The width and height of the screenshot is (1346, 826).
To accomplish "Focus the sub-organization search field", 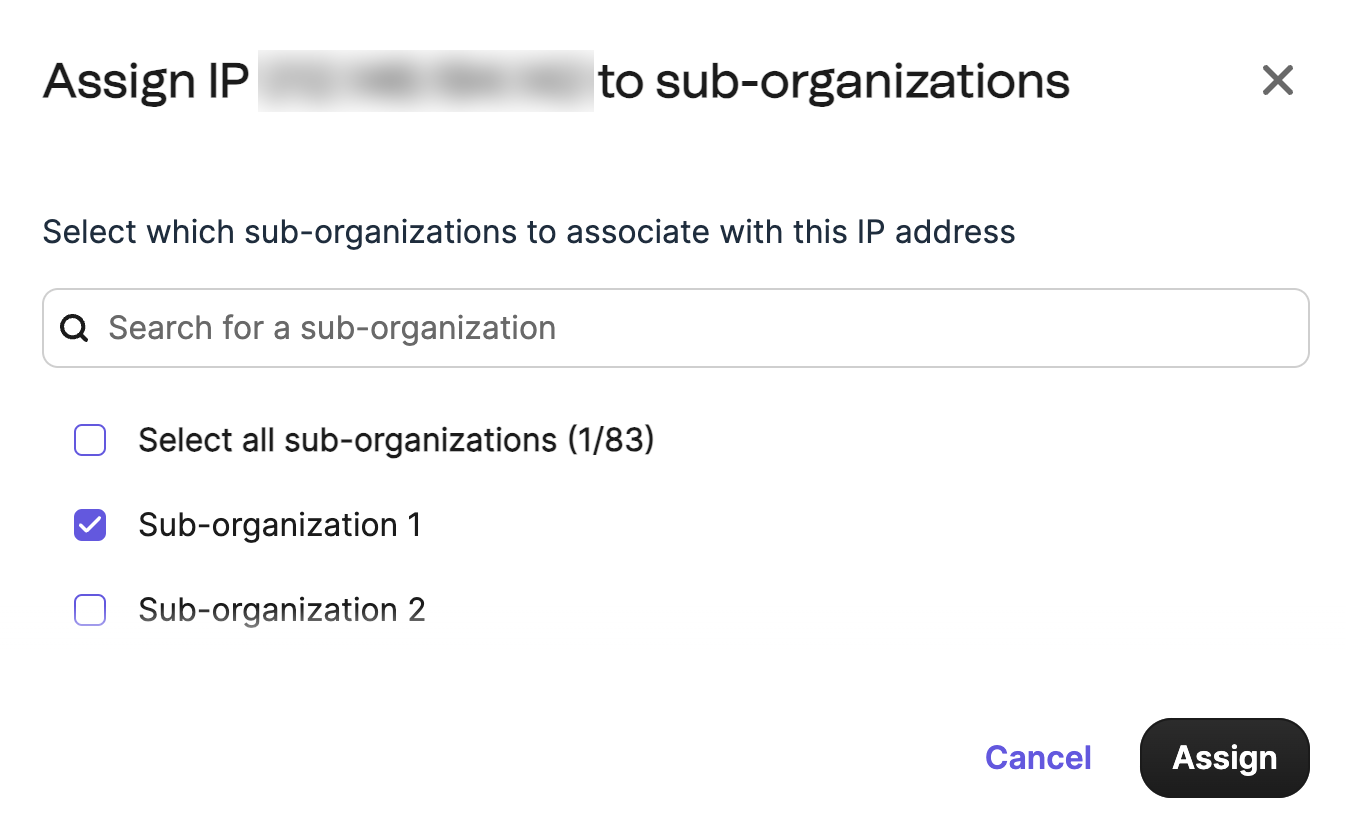I will [675, 328].
